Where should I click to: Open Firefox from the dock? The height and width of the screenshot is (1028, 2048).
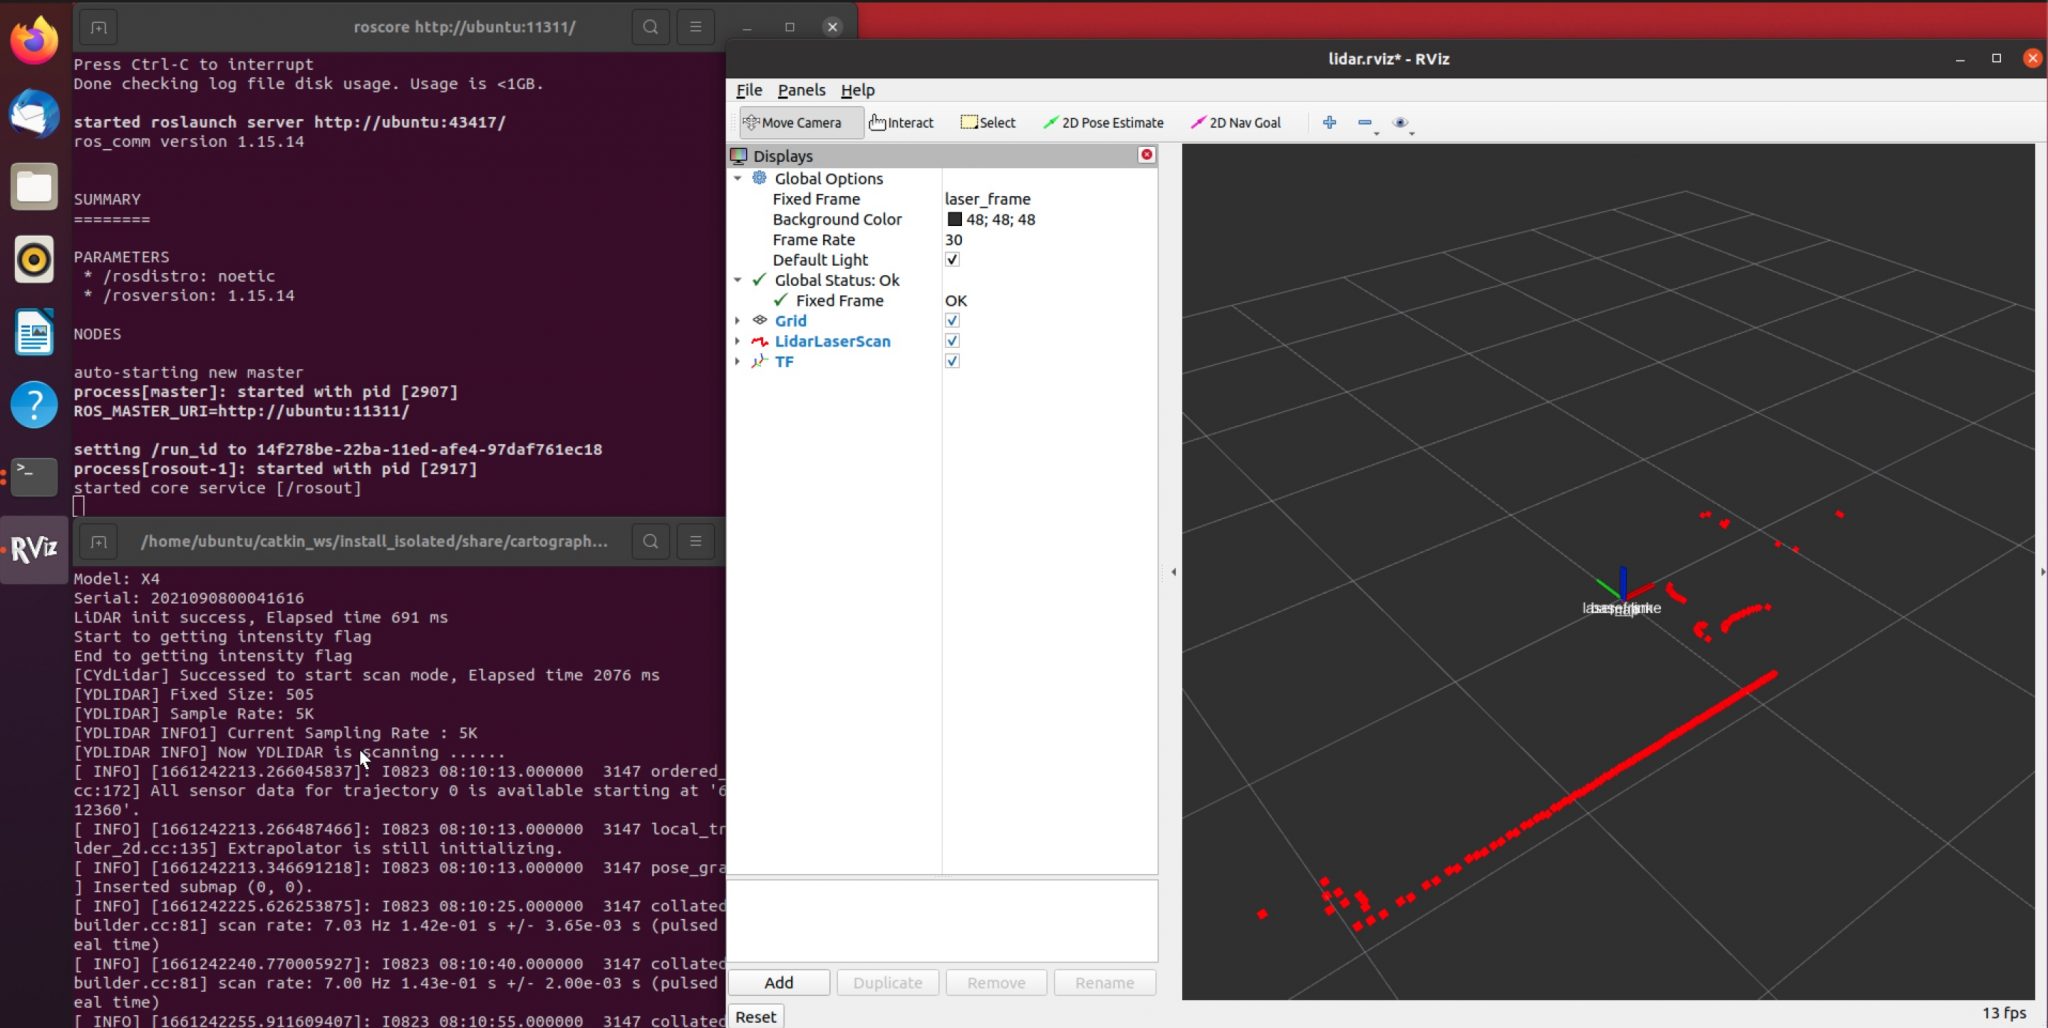click(x=34, y=41)
